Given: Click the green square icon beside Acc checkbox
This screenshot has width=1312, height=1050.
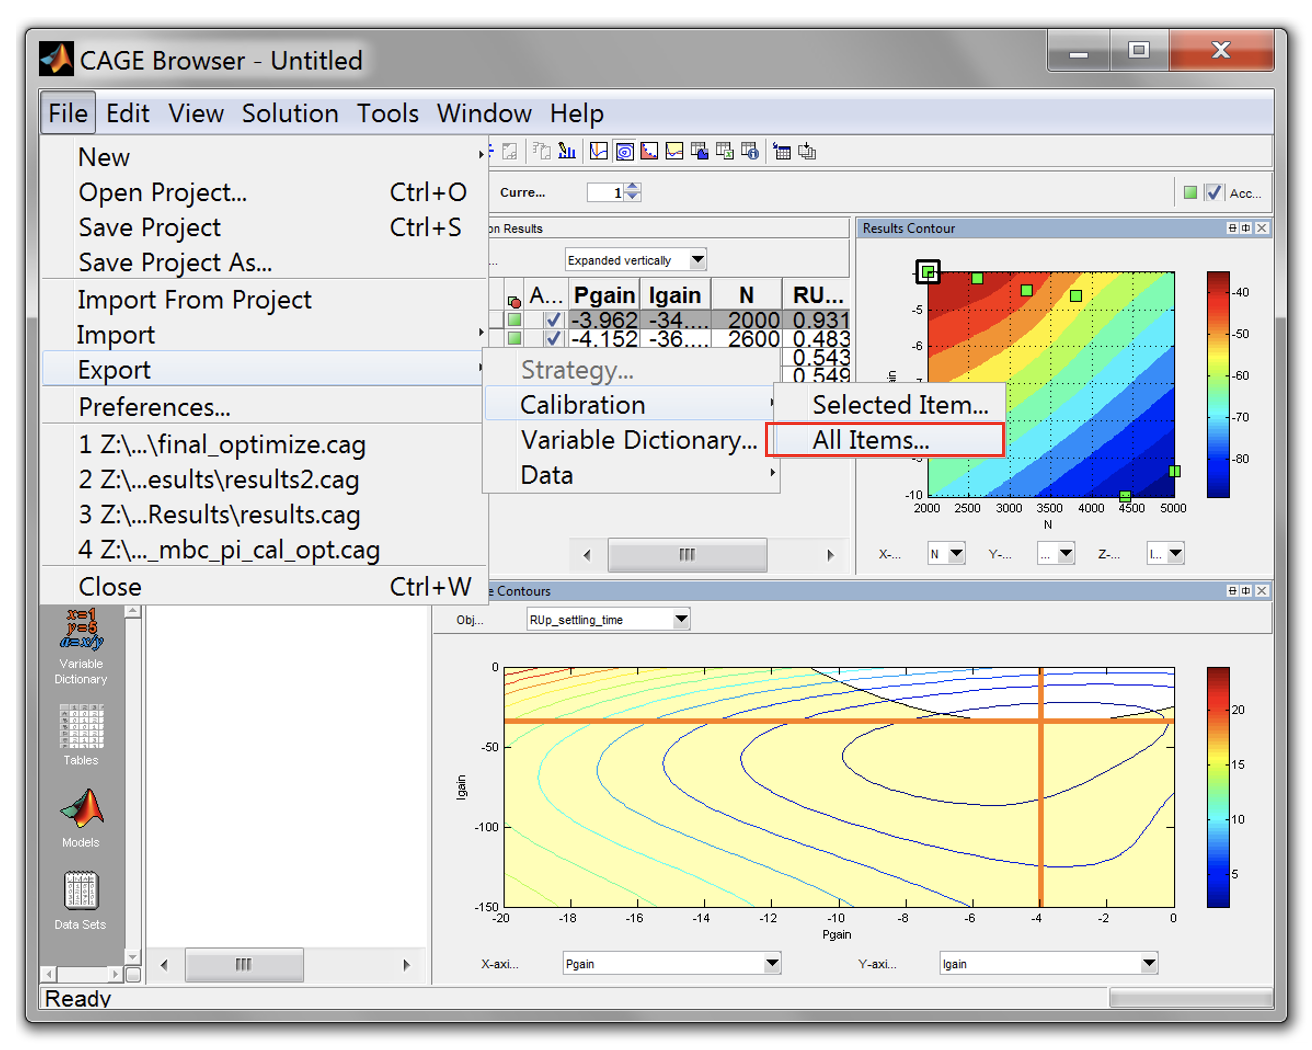Looking at the screenshot, I should pyautogui.click(x=1190, y=193).
